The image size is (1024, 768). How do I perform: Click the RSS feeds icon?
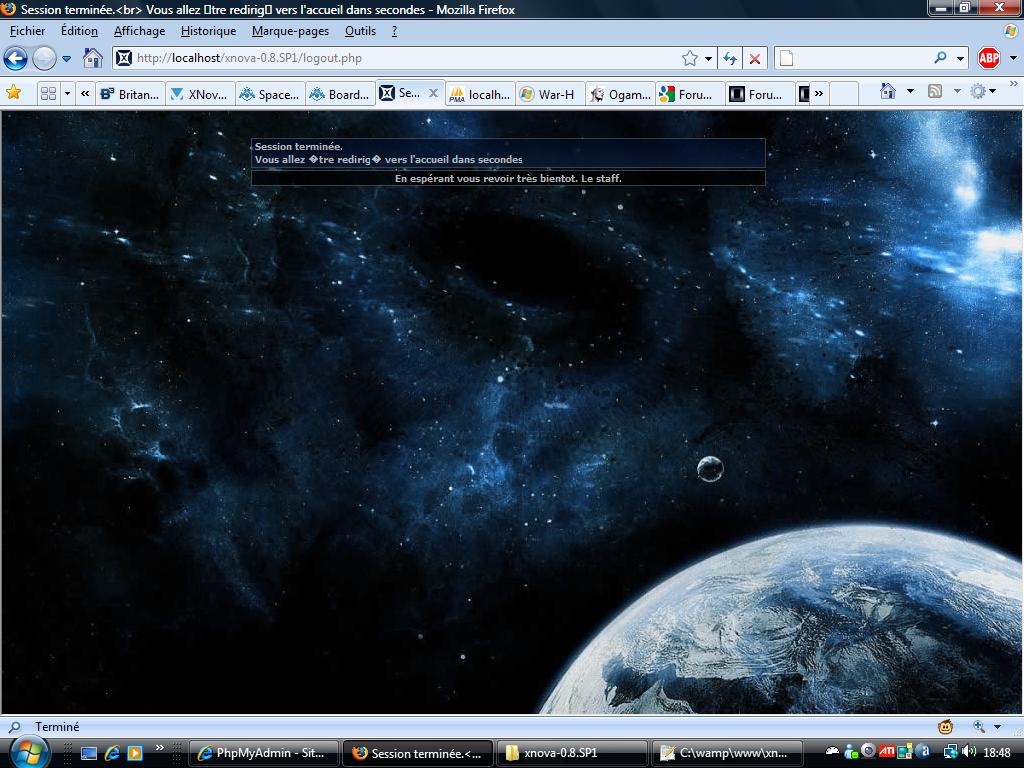point(935,91)
